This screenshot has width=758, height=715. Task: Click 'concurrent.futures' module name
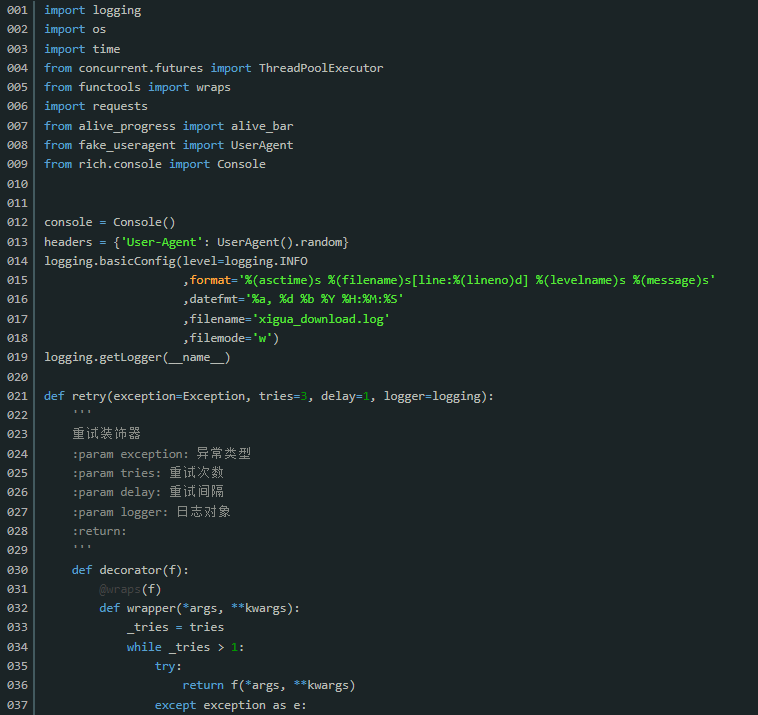(141, 68)
